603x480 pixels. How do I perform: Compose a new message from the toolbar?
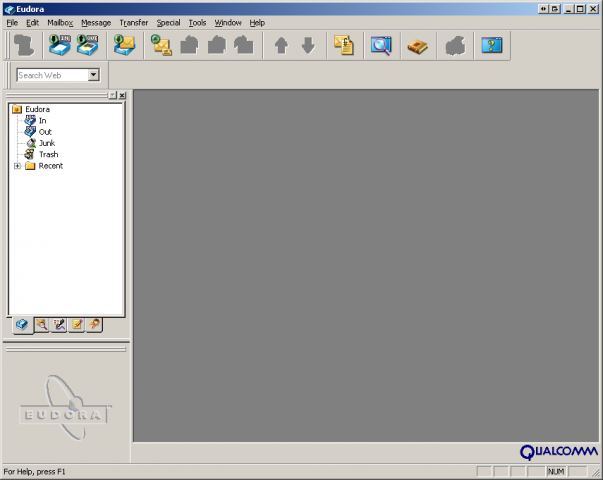click(162, 45)
